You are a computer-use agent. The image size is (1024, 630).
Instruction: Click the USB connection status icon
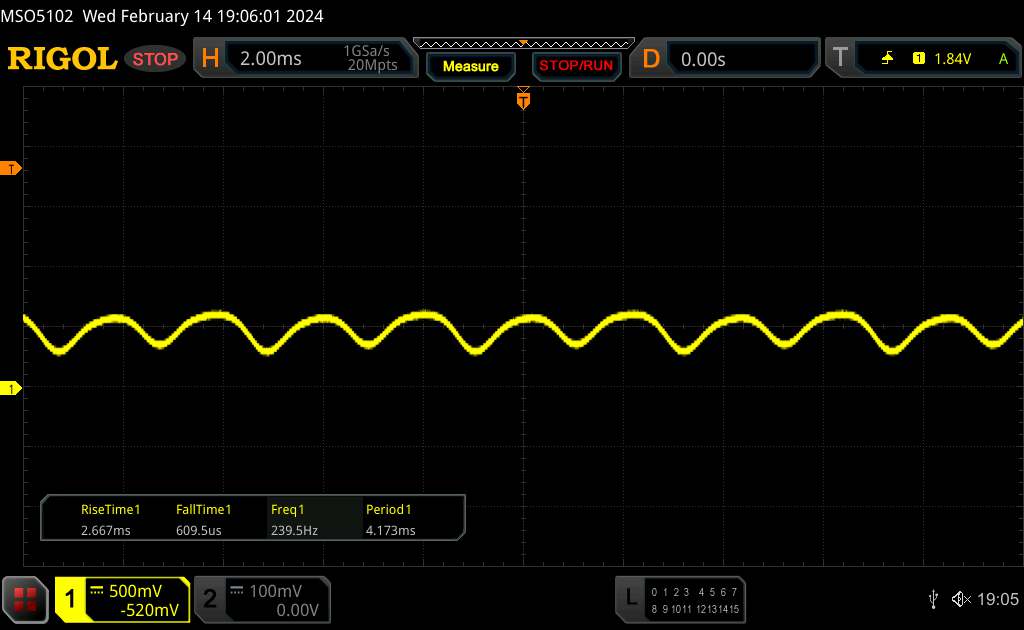(x=933, y=599)
